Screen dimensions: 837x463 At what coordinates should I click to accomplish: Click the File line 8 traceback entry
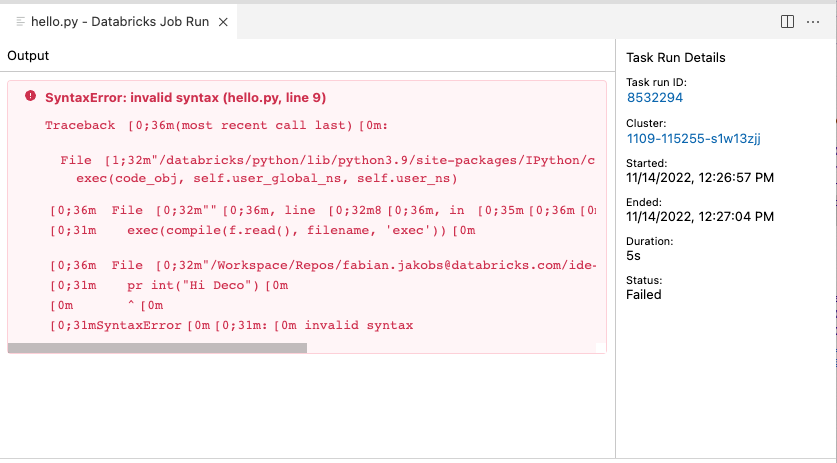click(323, 210)
